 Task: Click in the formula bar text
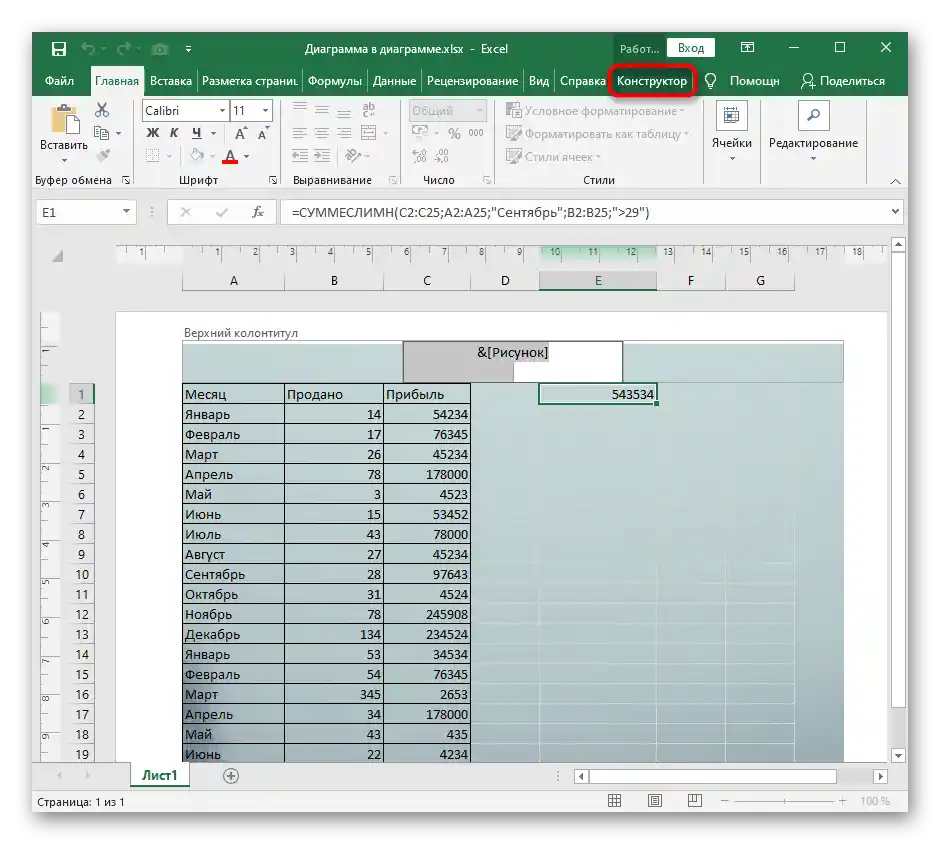point(471,212)
